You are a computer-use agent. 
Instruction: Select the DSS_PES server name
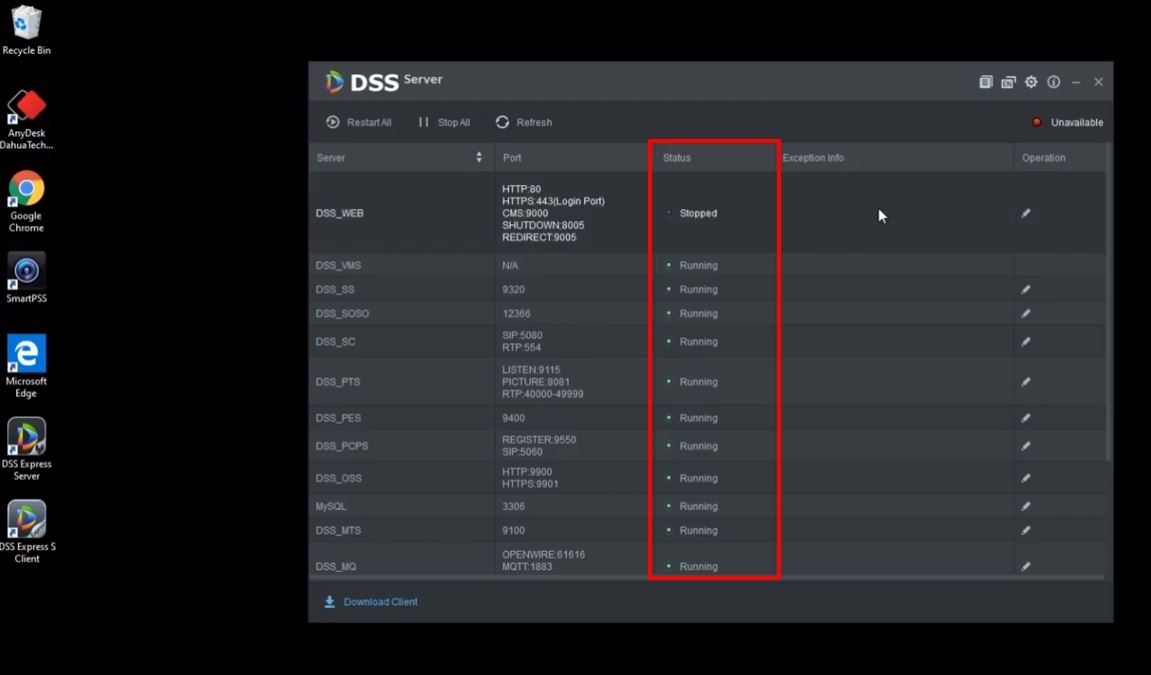(338, 418)
